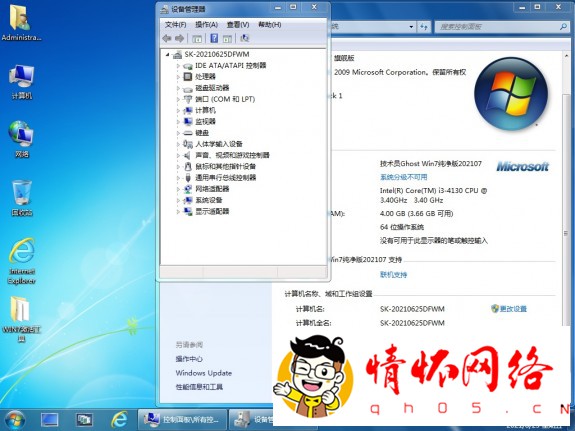Open the 计算机 desktop icon
The height and width of the screenshot is (431, 575).
pyautogui.click(x=22, y=82)
